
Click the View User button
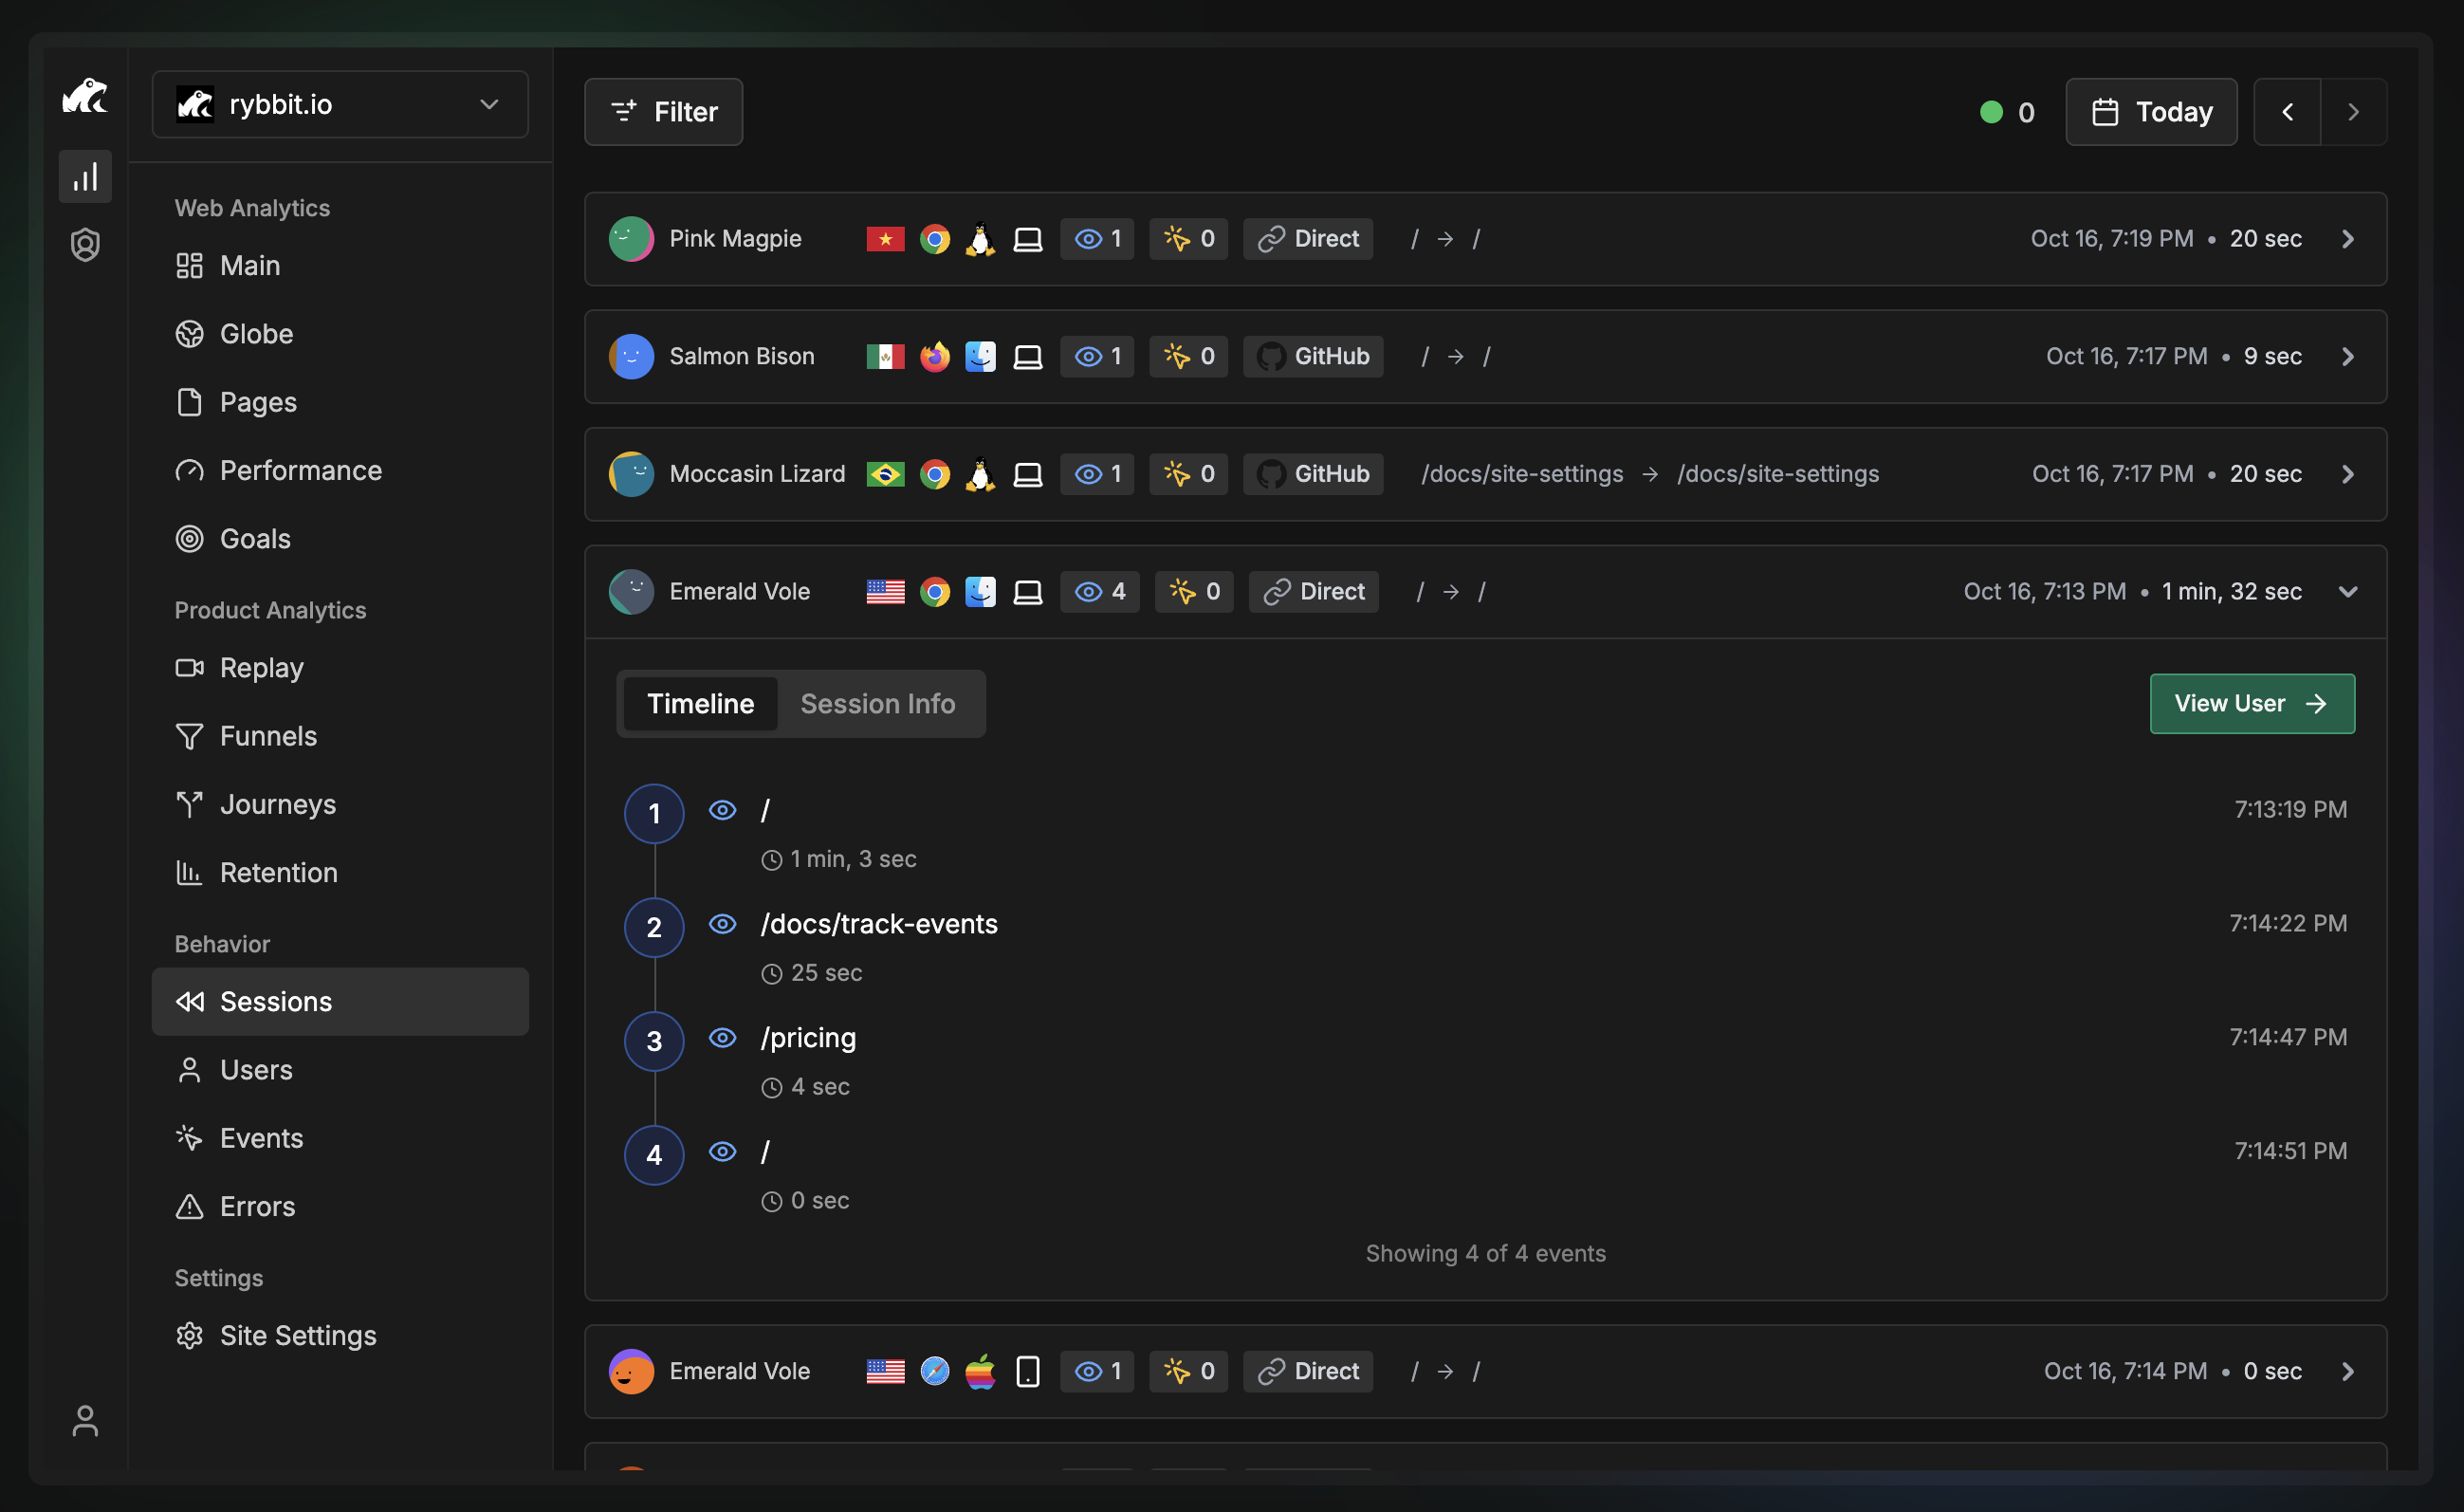[2251, 704]
